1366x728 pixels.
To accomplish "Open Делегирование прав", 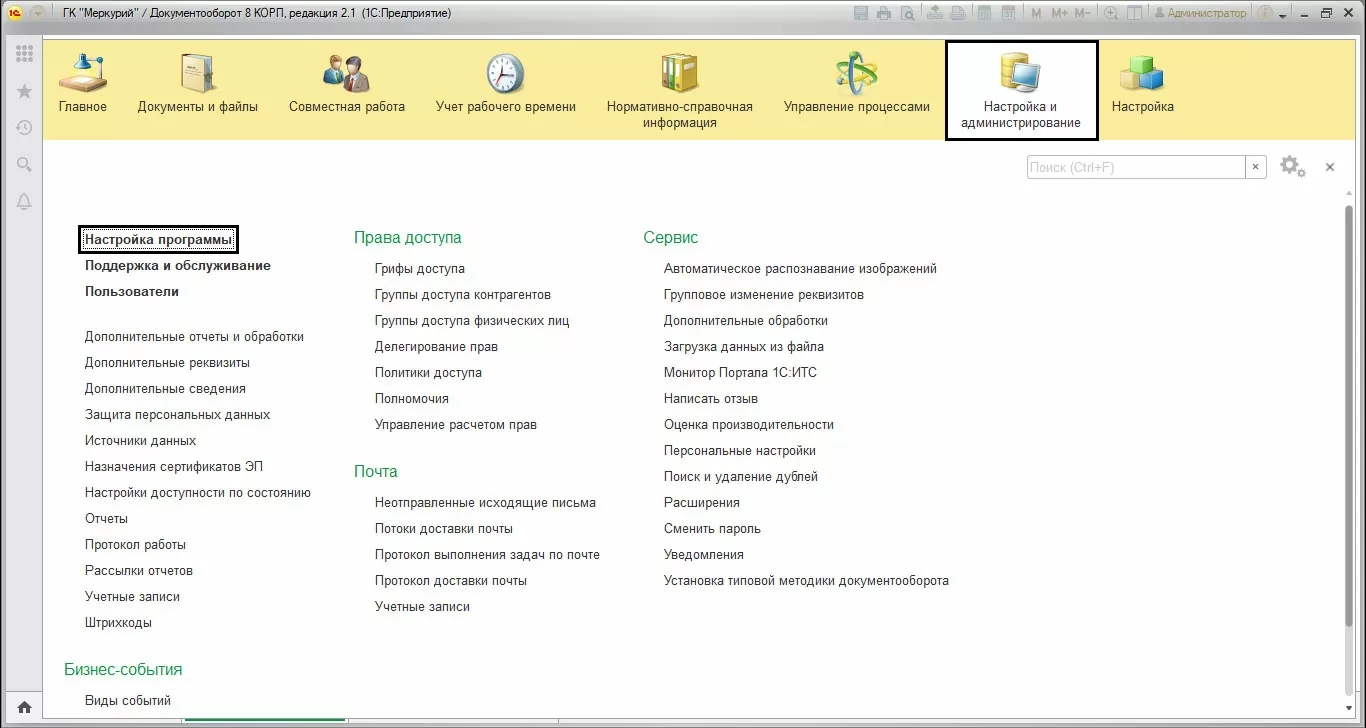I will (436, 347).
